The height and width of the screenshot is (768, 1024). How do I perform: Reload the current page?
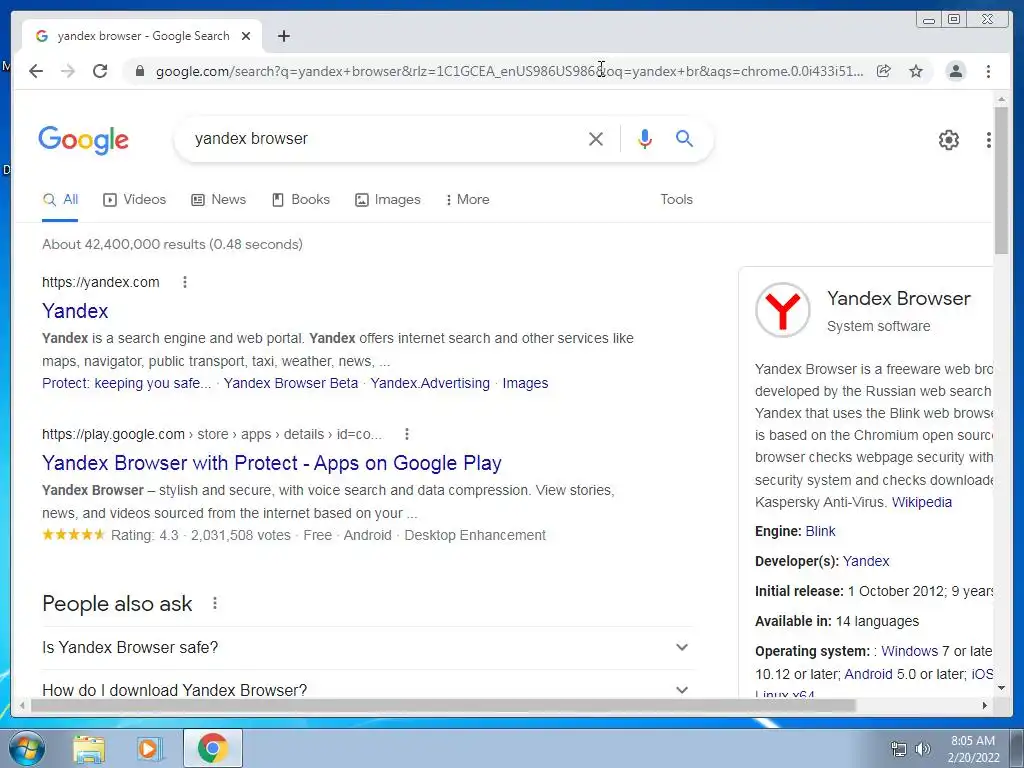[100, 71]
